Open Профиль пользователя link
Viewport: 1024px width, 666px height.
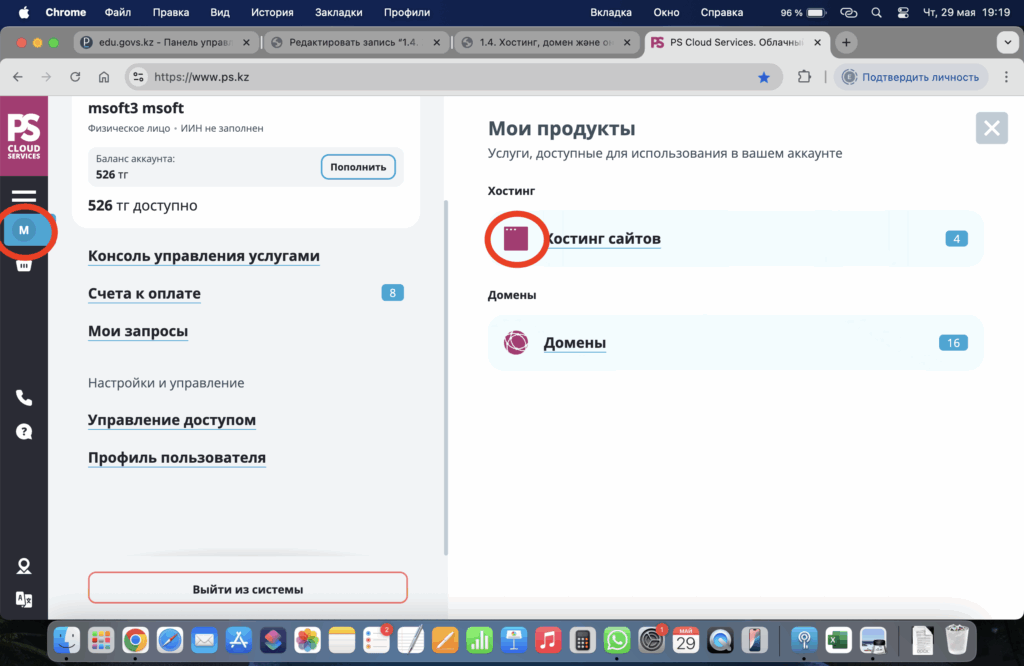pyautogui.click(x=177, y=458)
